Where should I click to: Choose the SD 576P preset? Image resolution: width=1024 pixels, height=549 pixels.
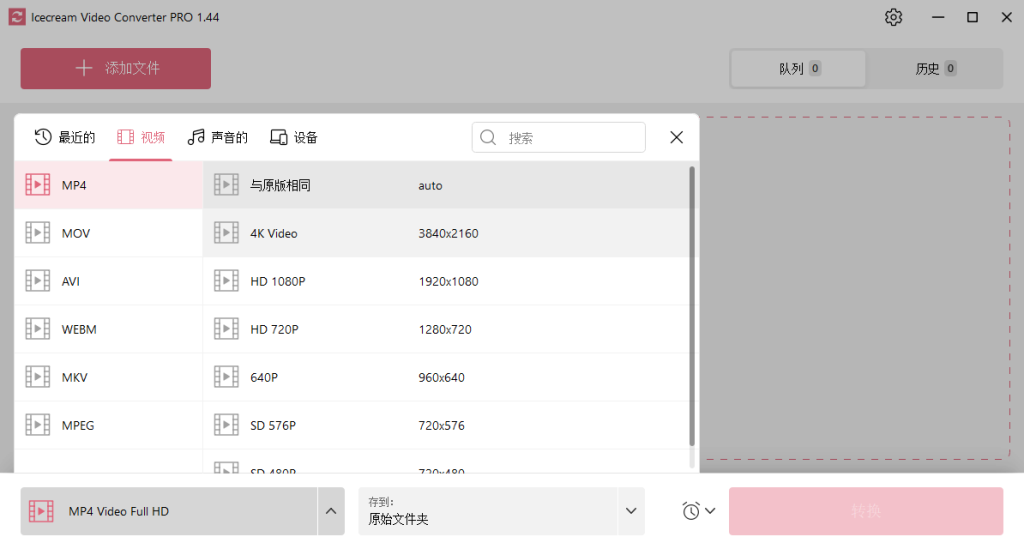[446, 425]
